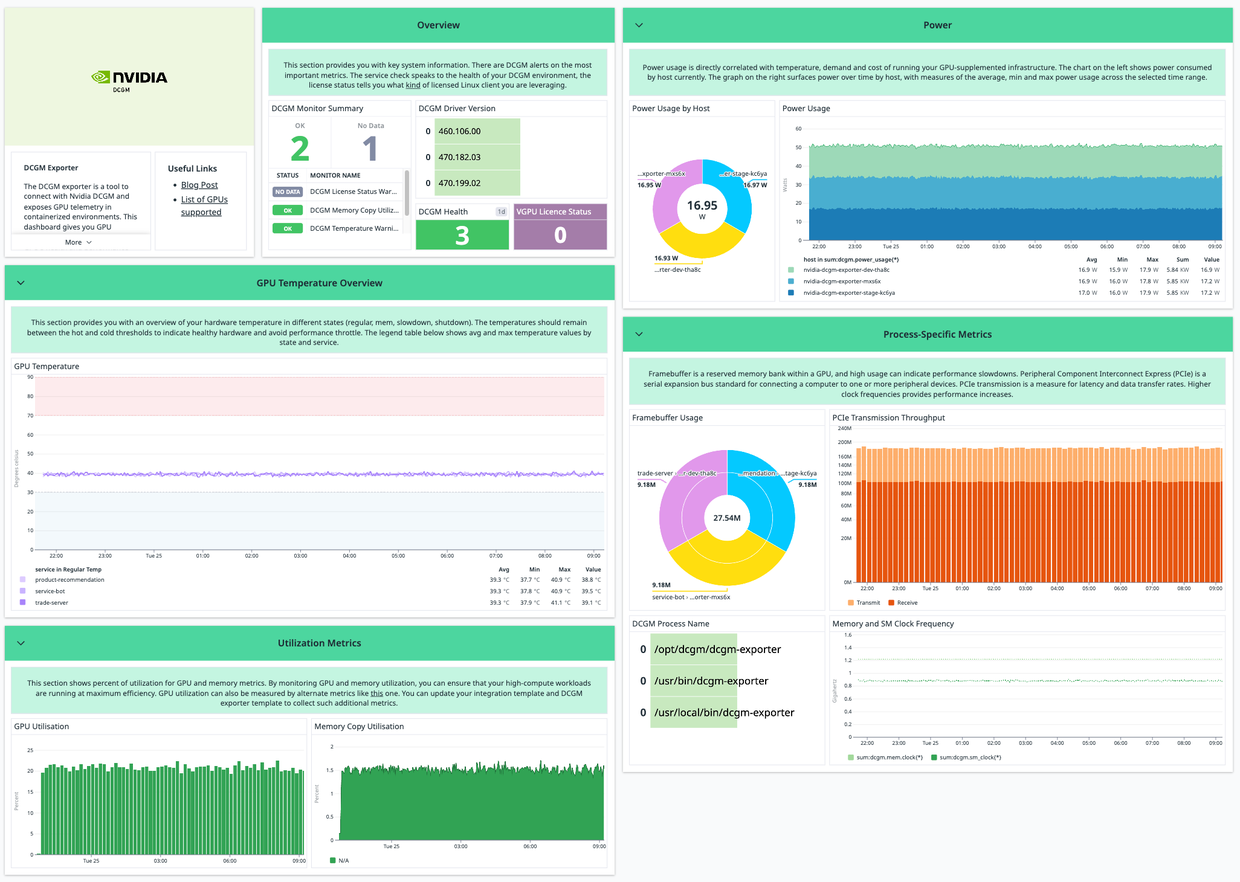This screenshot has height=882, width=1240.
Task: Collapse the GPU Temperature Overview section
Action: (21, 283)
